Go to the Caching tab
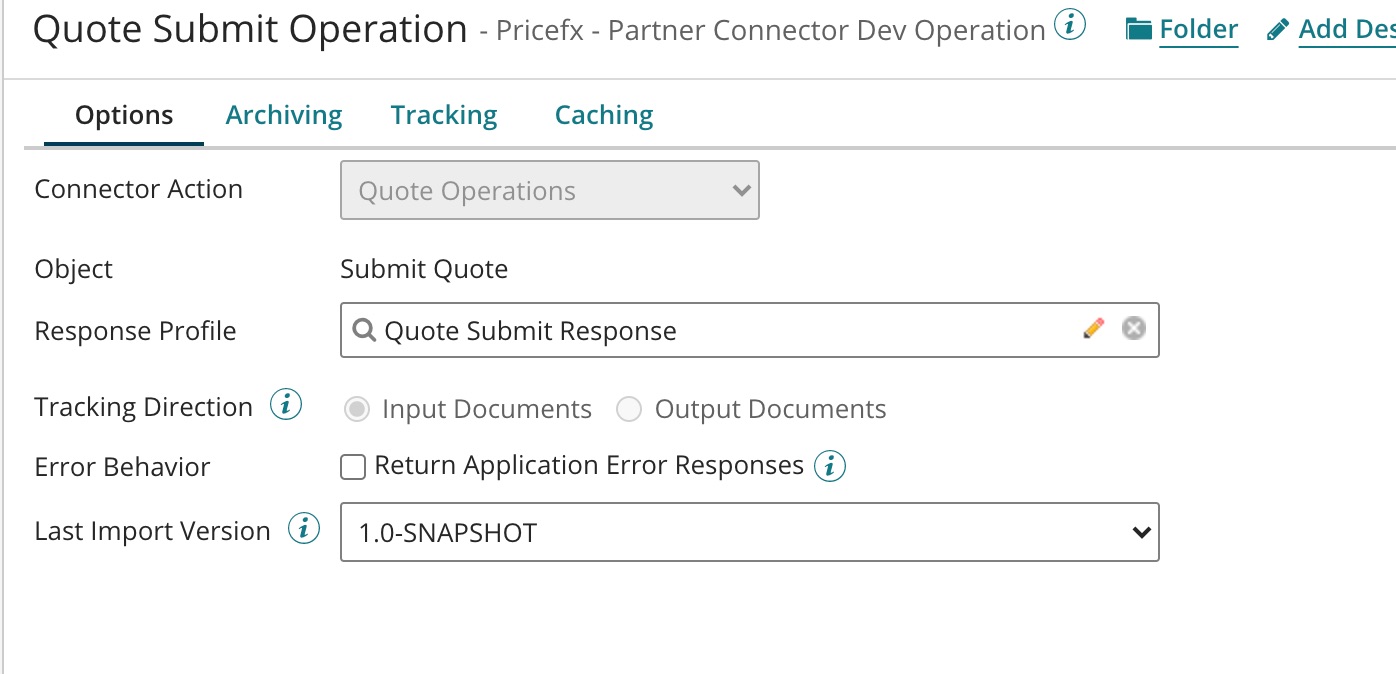This screenshot has width=1396, height=674. 604,116
